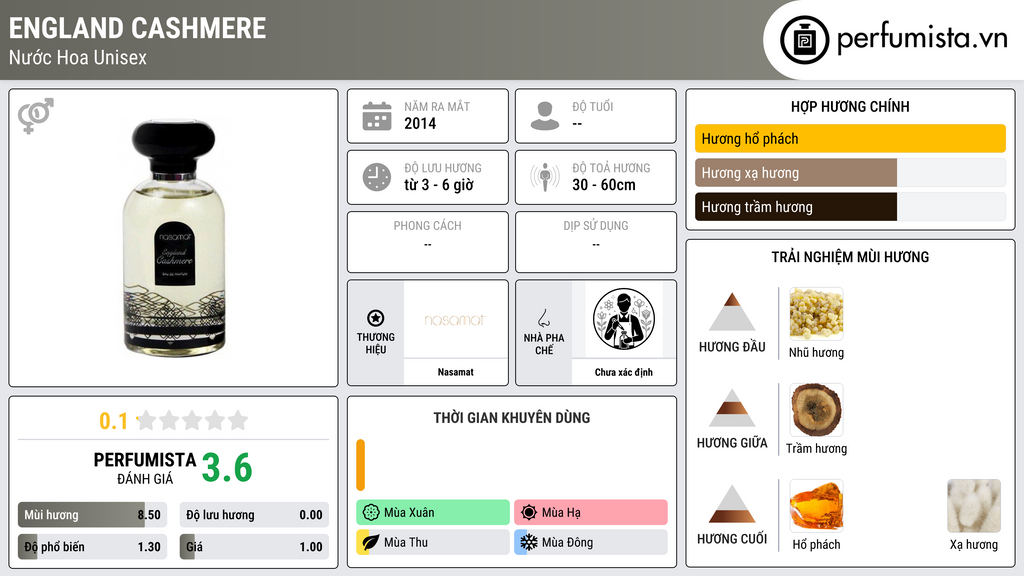Image resolution: width=1024 pixels, height=576 pixels.
Task: Open the Trầm hương note thumbnail
Action: pos(816,410)
